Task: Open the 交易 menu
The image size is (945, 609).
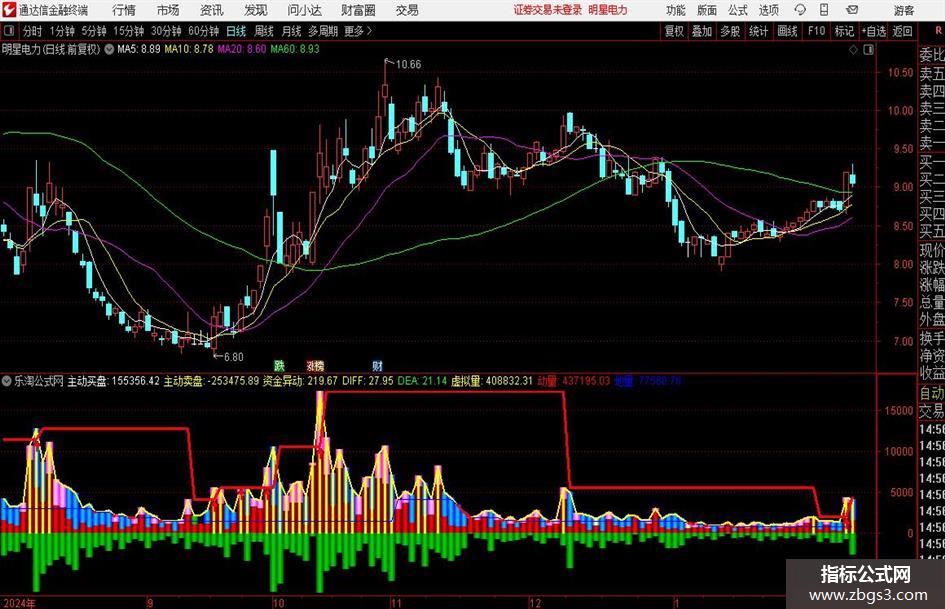Action: click(x=407, y=10)
